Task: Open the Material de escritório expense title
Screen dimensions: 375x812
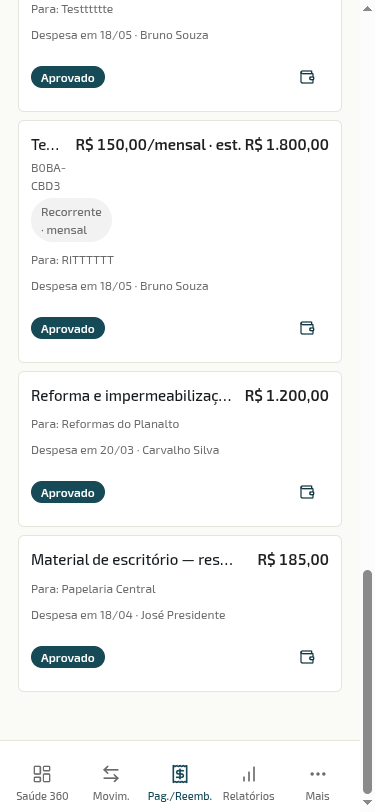Action: [x=132, y=560]
